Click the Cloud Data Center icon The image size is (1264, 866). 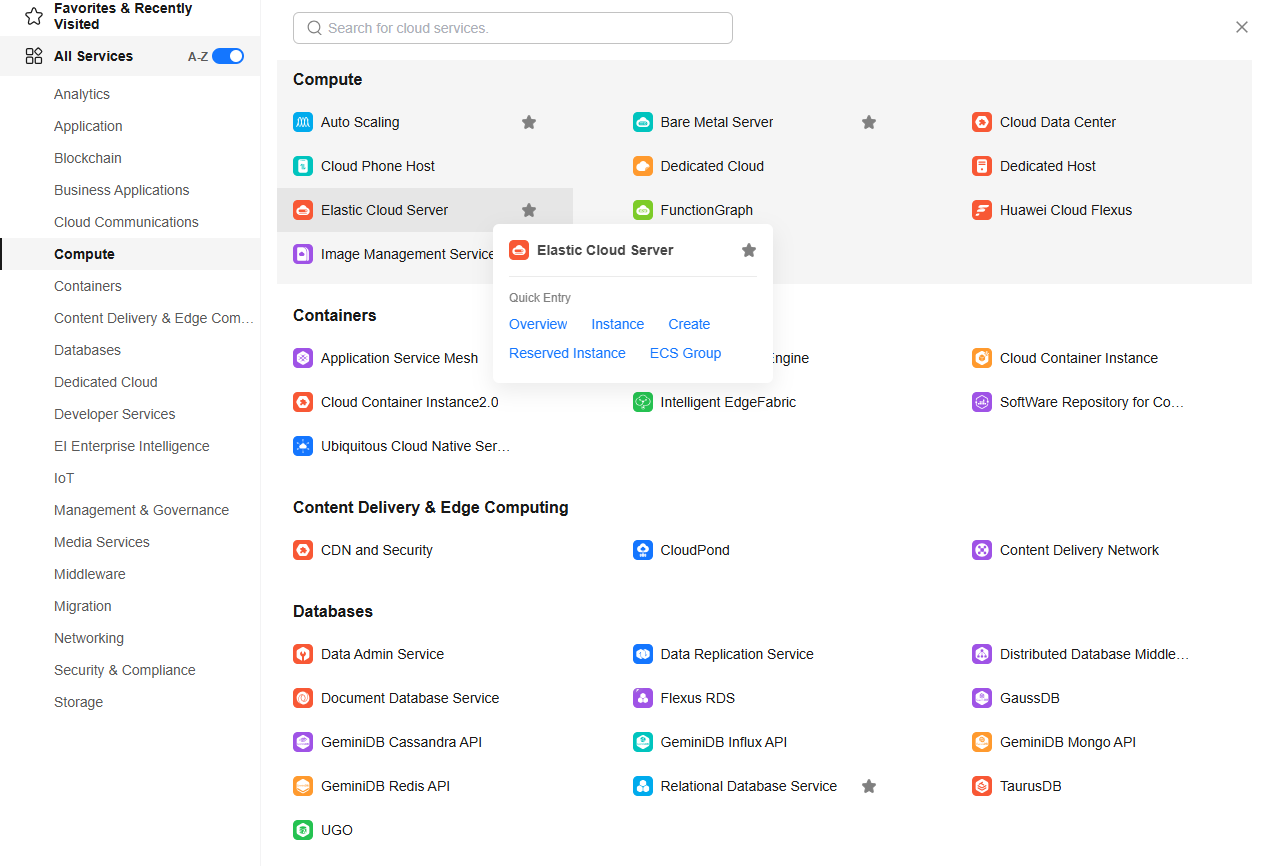(x=982, y=122)
